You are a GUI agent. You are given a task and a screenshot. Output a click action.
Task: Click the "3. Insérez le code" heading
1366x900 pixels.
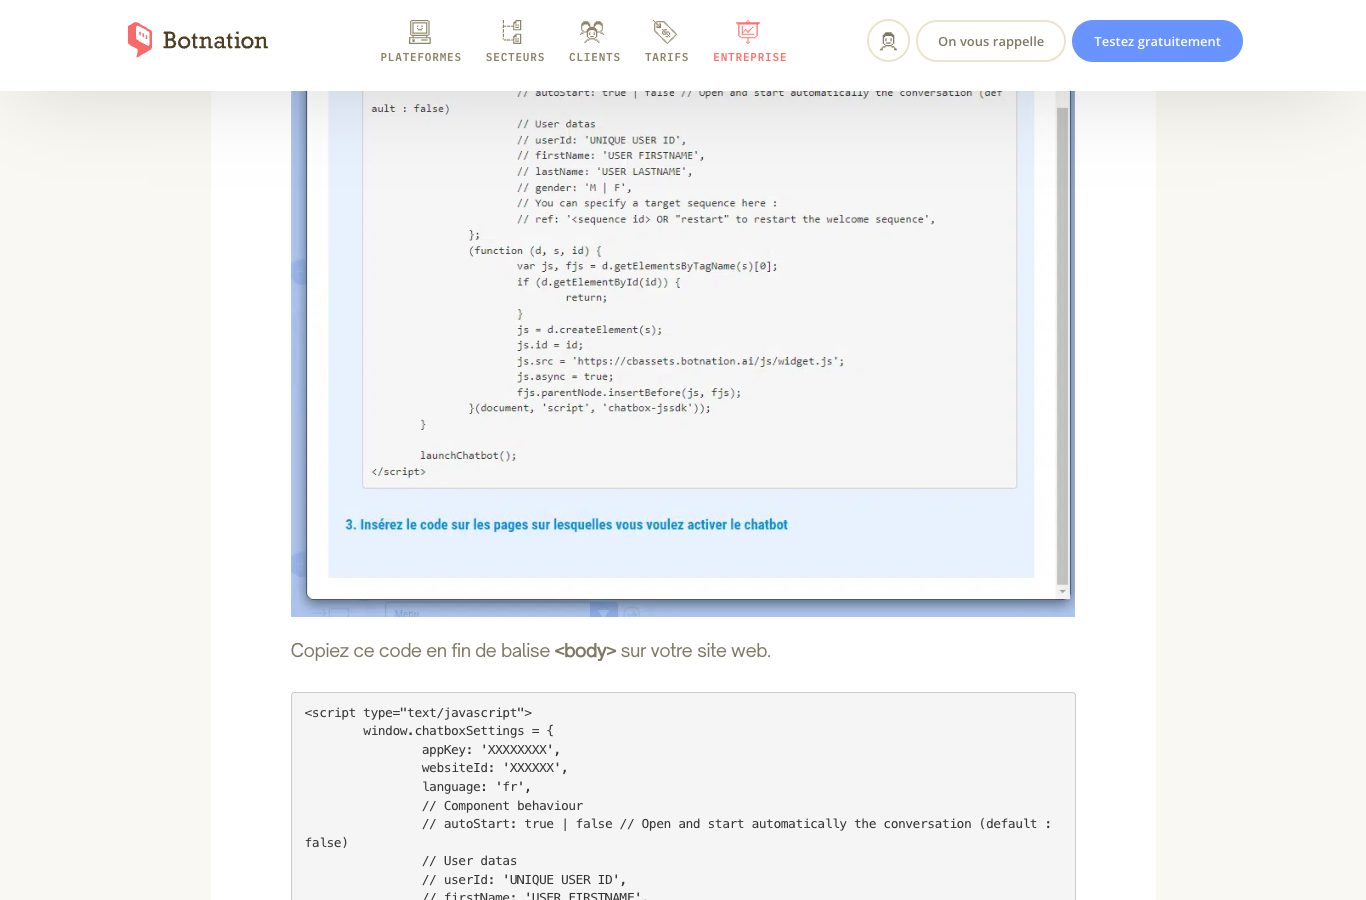point(567,524)
